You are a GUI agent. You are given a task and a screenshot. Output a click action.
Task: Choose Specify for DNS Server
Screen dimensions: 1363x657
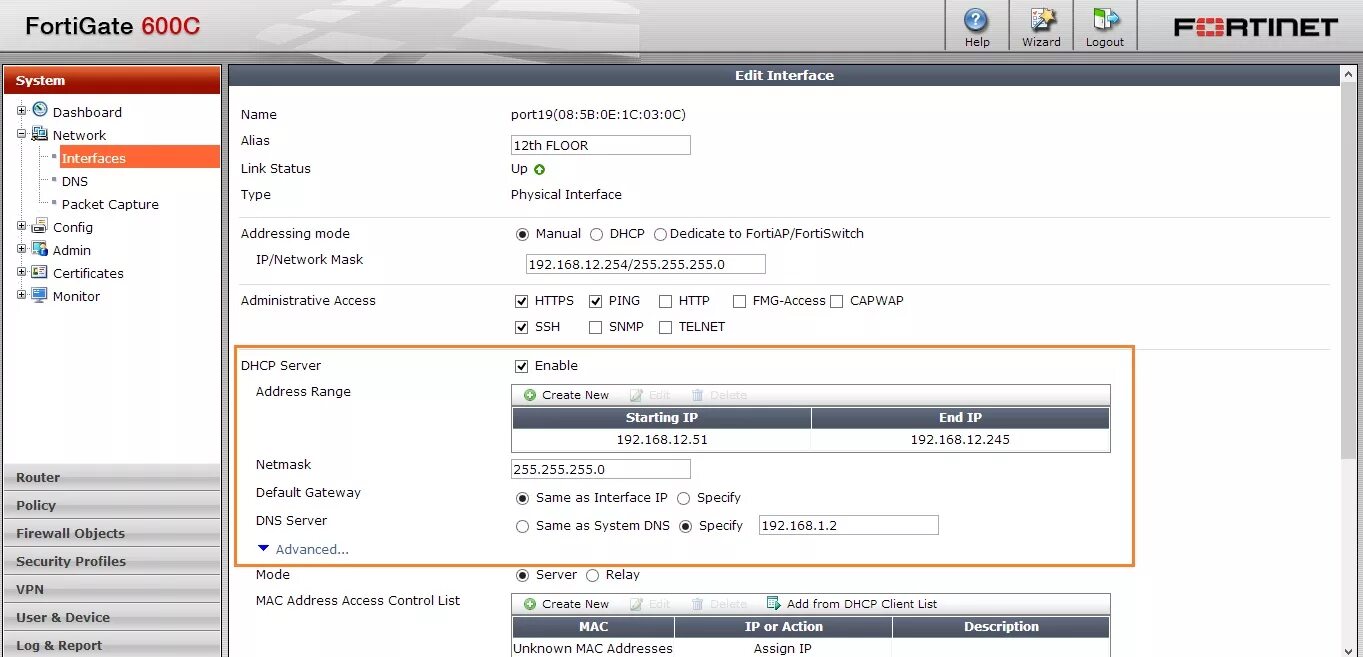[686, 526]
